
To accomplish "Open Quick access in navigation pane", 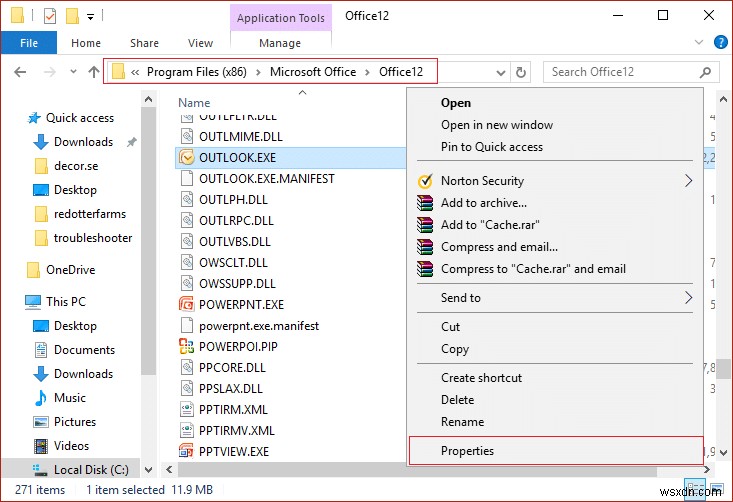I will (x=79, y=118).
